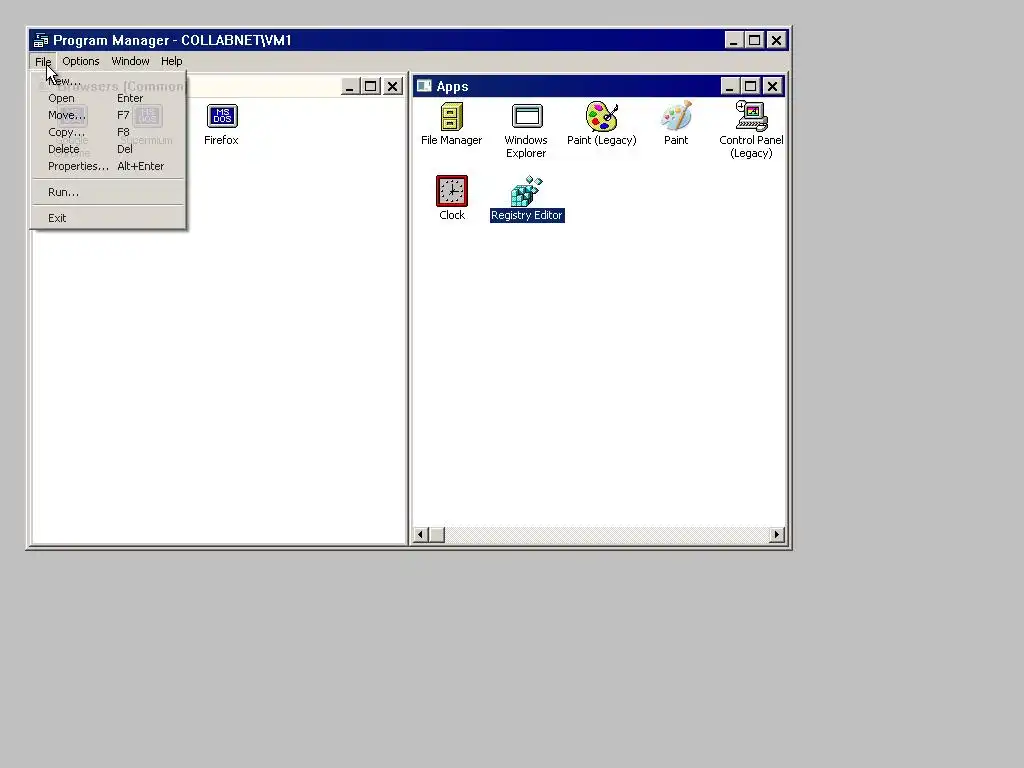Click the Apps window system icon
The height and width of the screenshot is (768, 1024).
pyautogui.click(x=424, y=86)
